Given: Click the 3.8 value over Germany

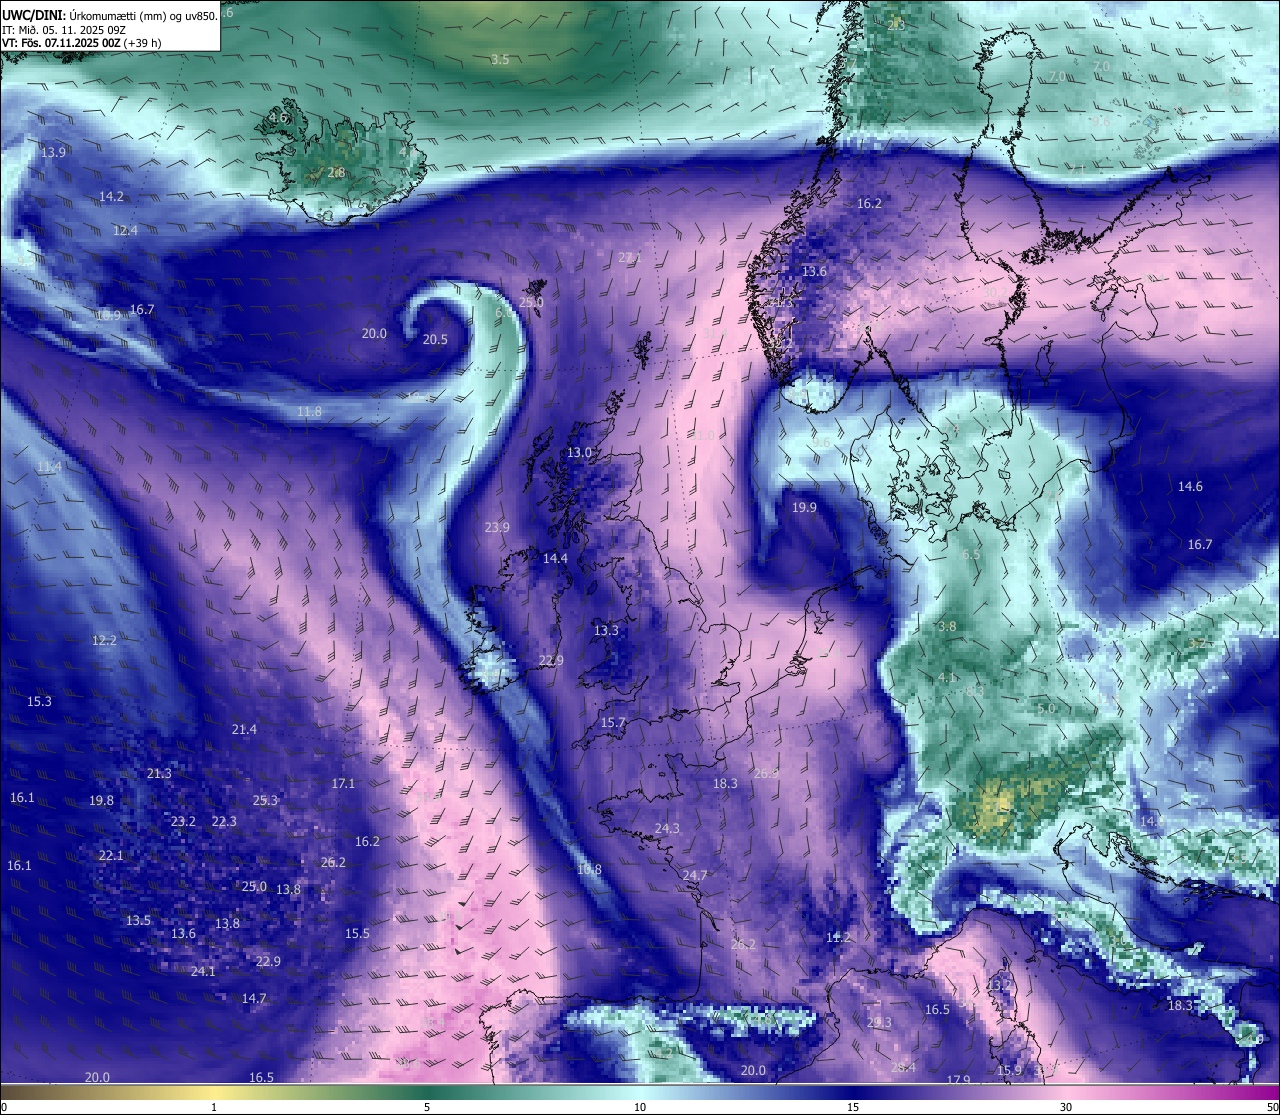Looking at the screenshot, I should [947, 627].
